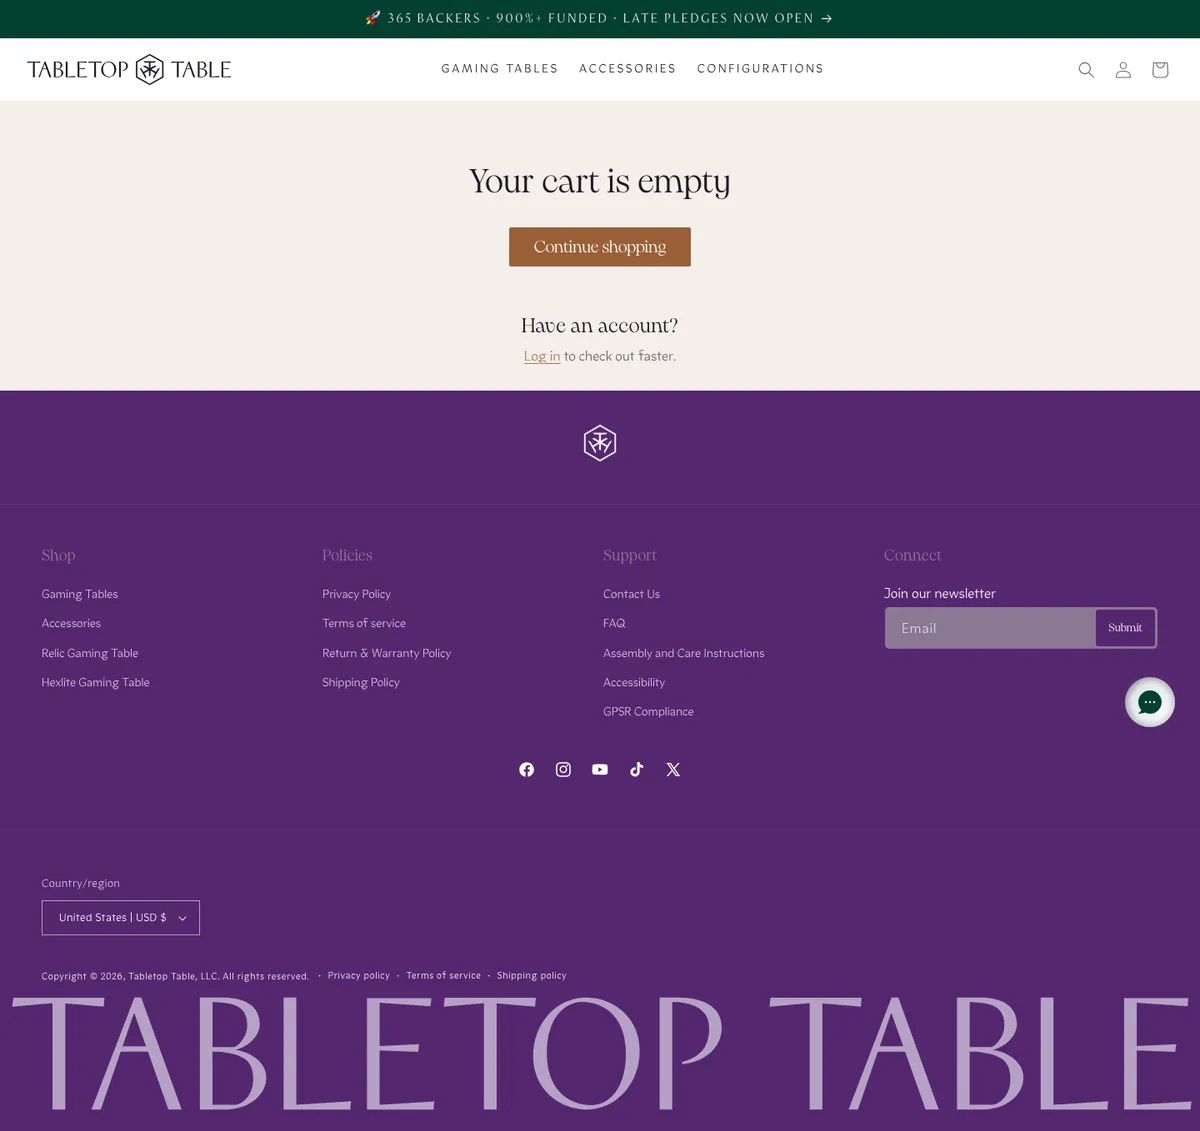Open the YouTube social icon
The width and height of the screenshot is (1200, 1131).
[x=600, y=769]
